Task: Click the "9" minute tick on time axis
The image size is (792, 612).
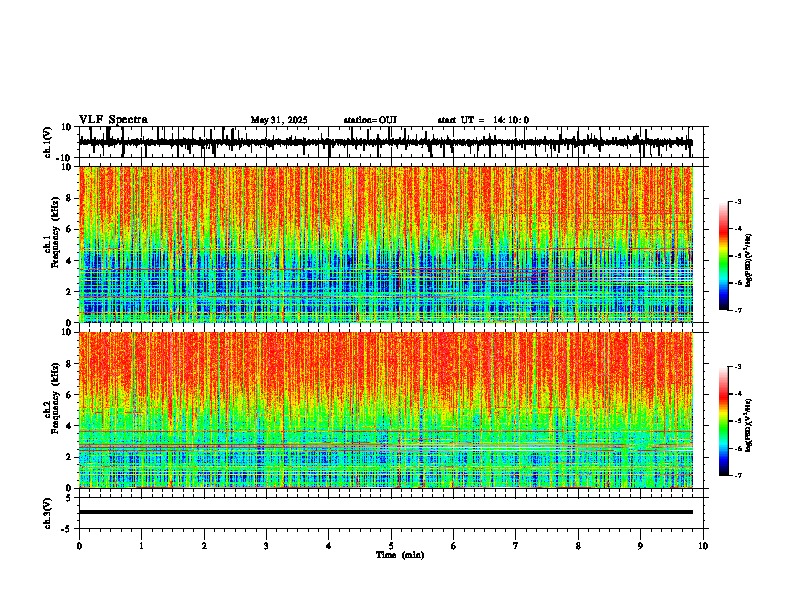Action: click(x=640, y=546)
